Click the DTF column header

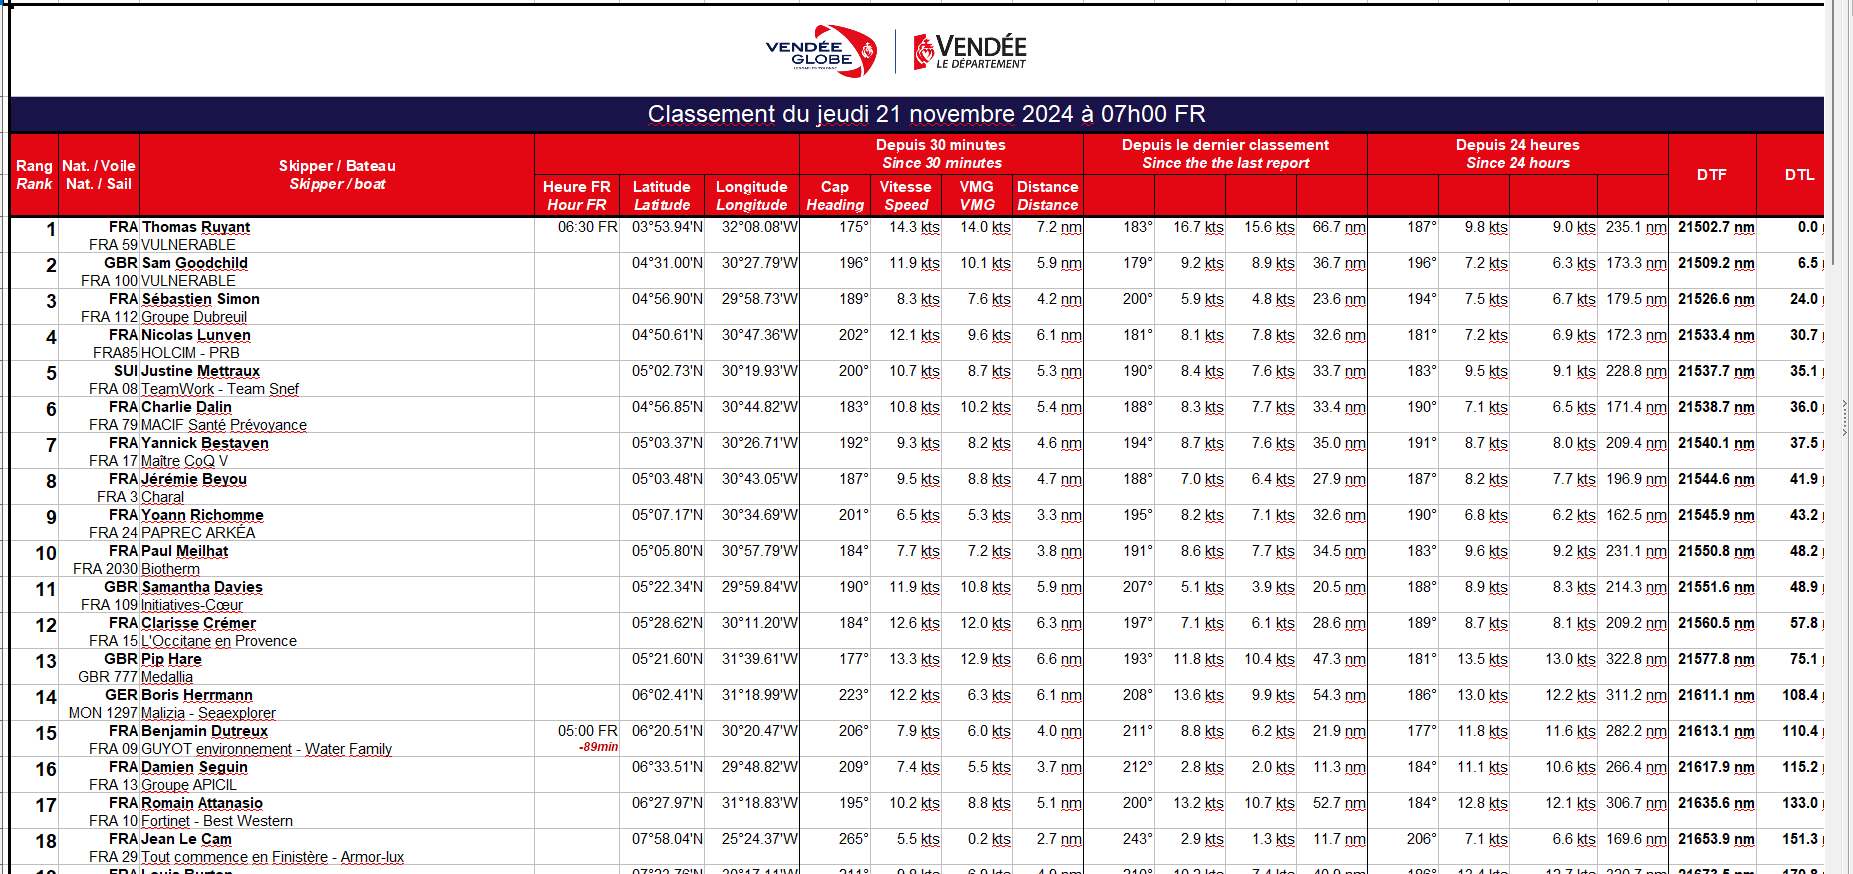1711,175
